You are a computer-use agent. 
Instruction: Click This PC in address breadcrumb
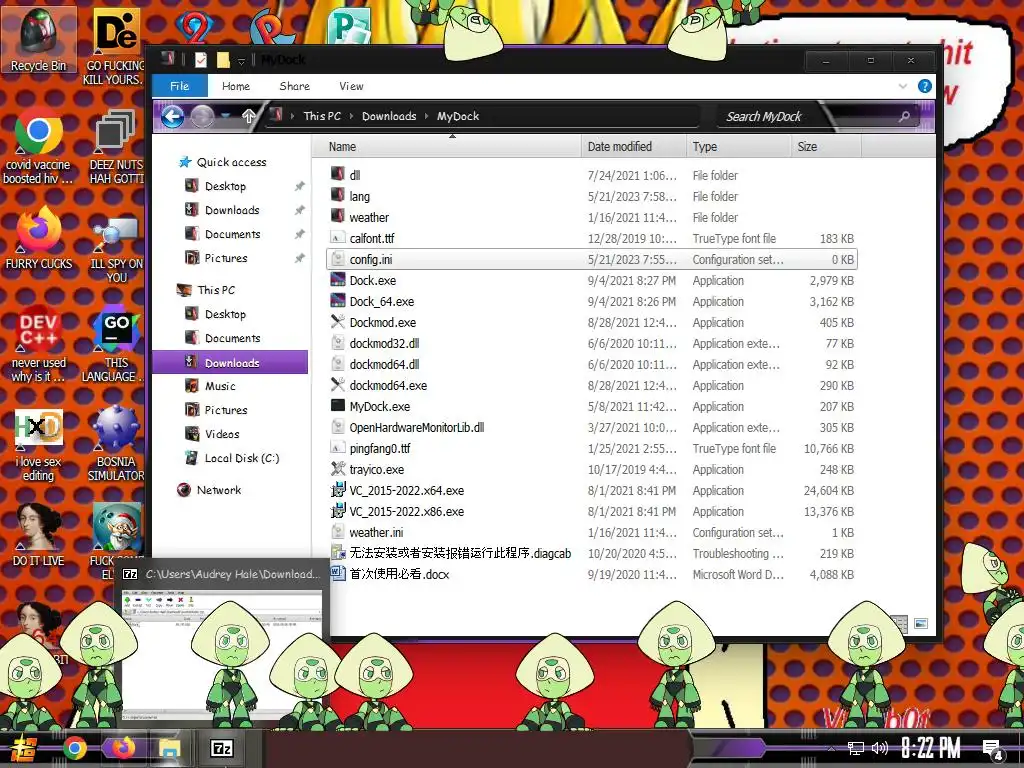pos(322,116)
